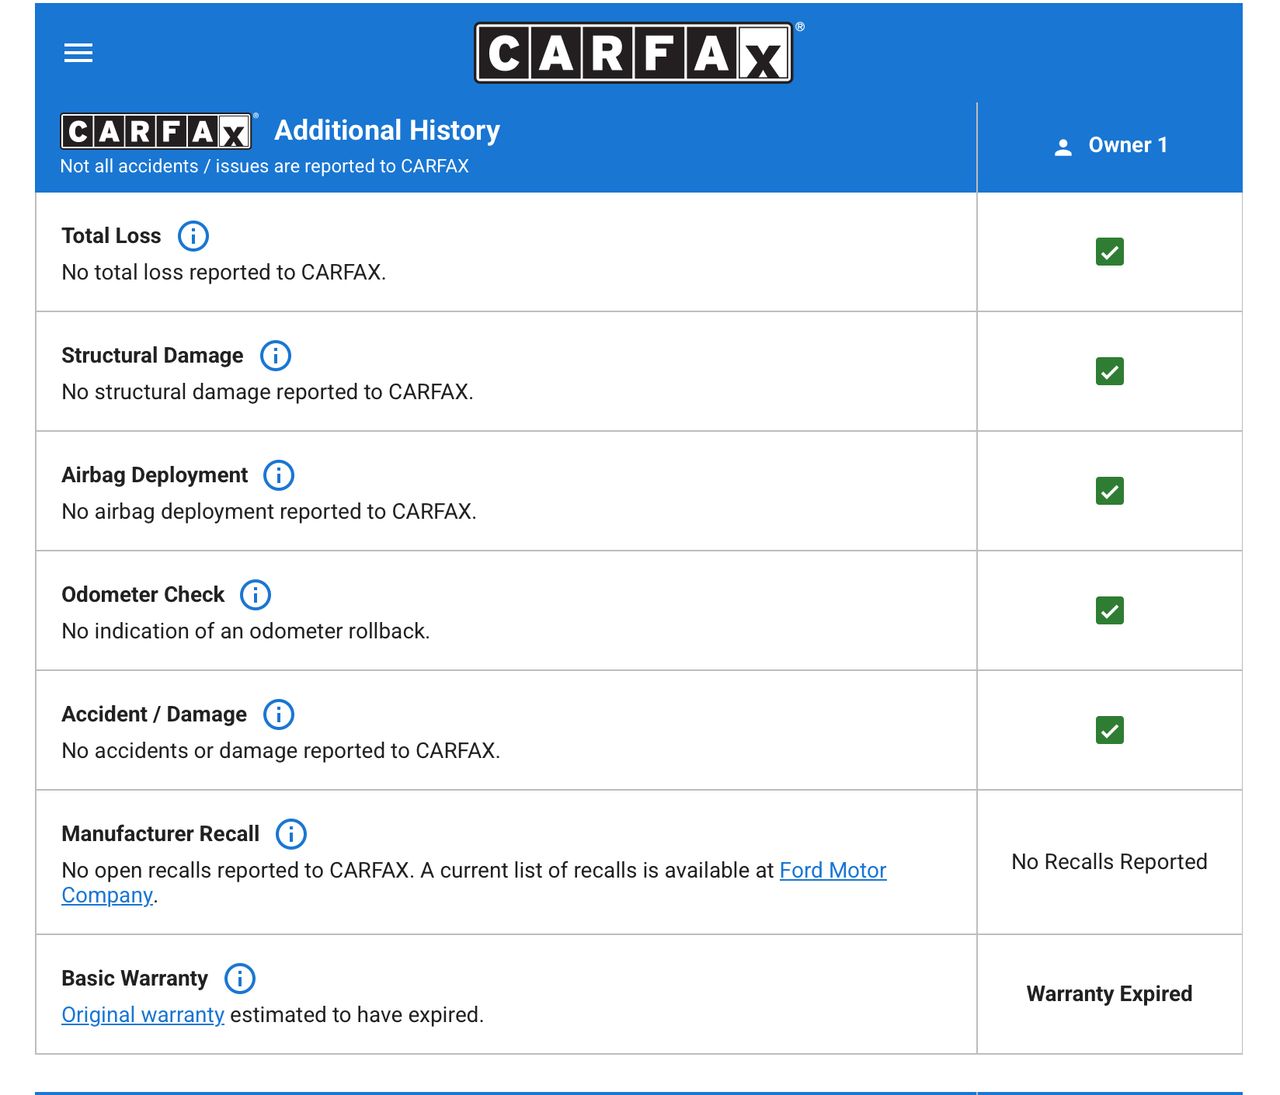Show Manufacturer Recall info tooltip

[x=291, y=834]
